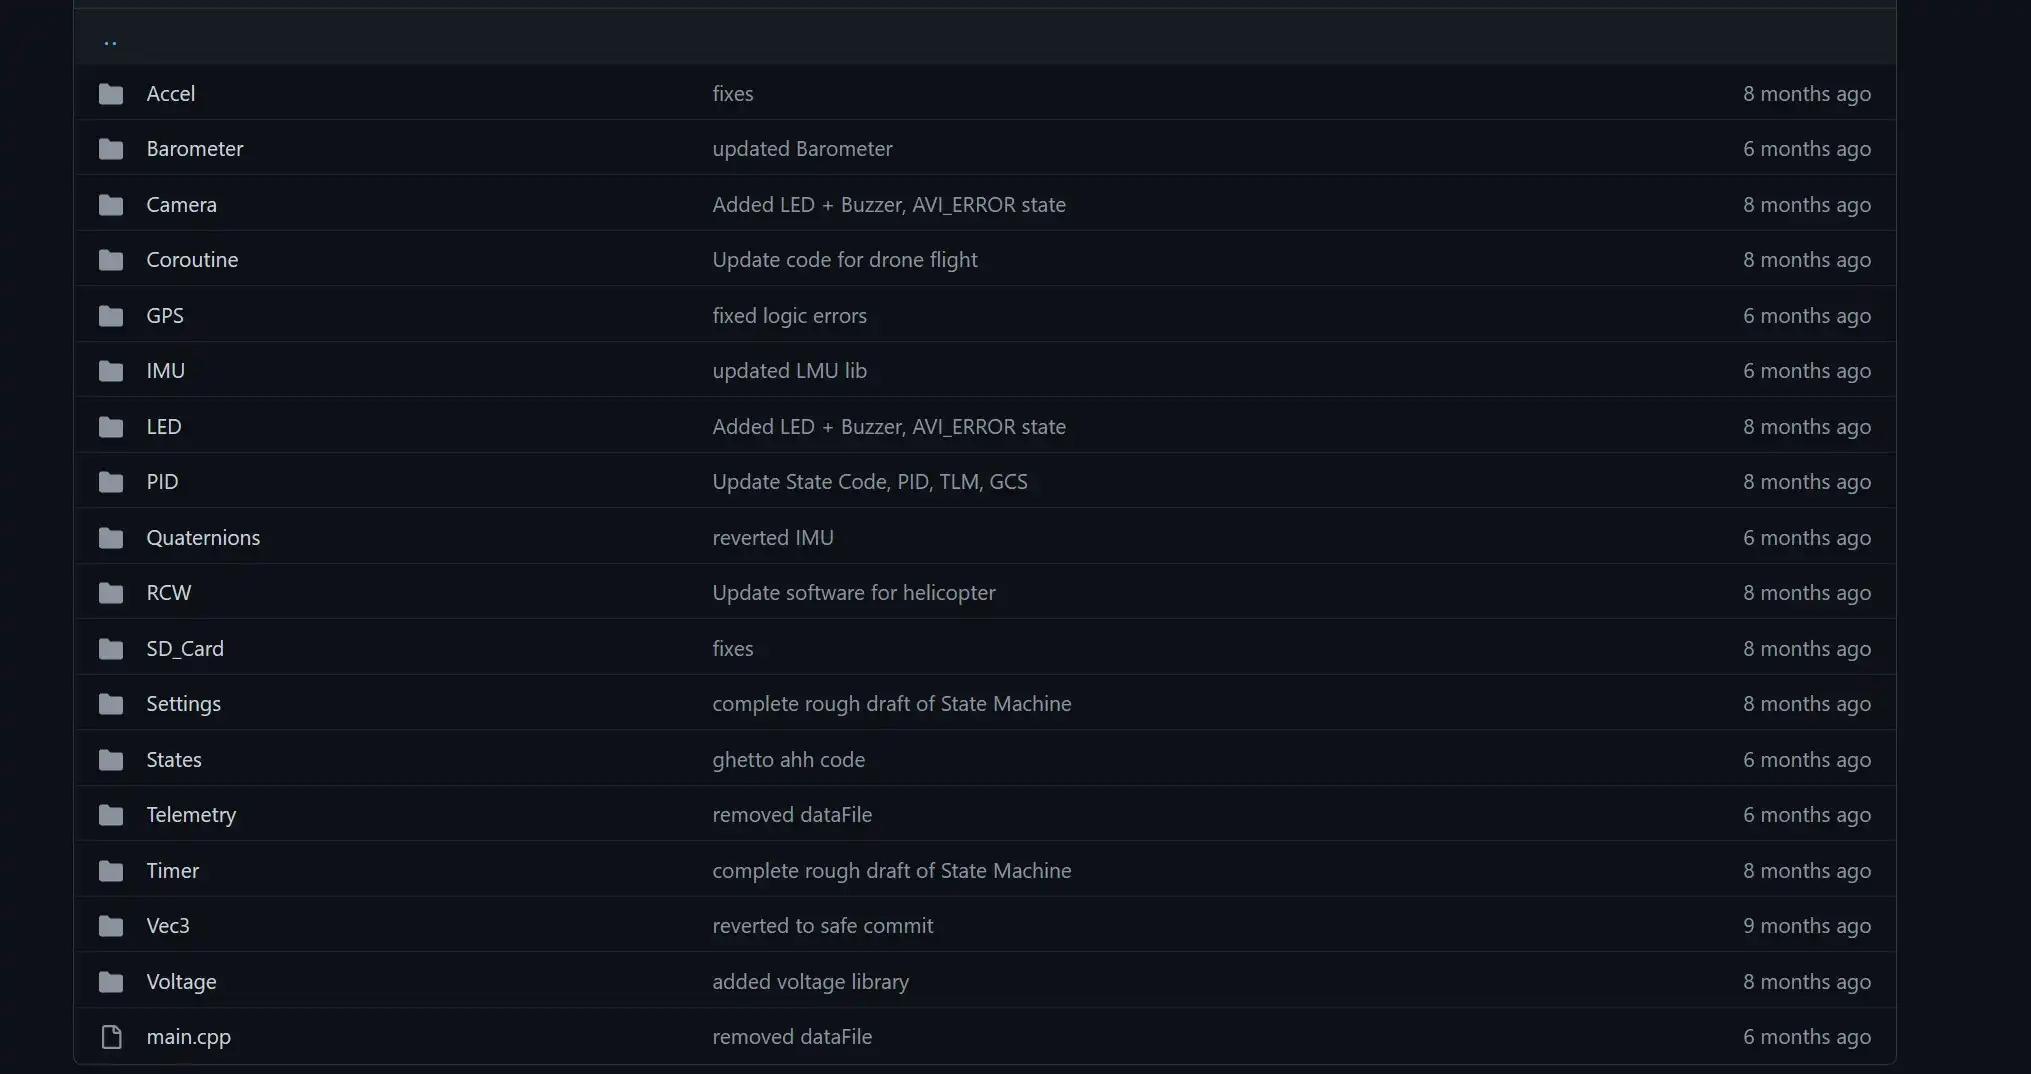Viewport: 2031px width, 1074px height.
Task: Open the 'ghetto ahh code' commit message
Action: (788, 760)
